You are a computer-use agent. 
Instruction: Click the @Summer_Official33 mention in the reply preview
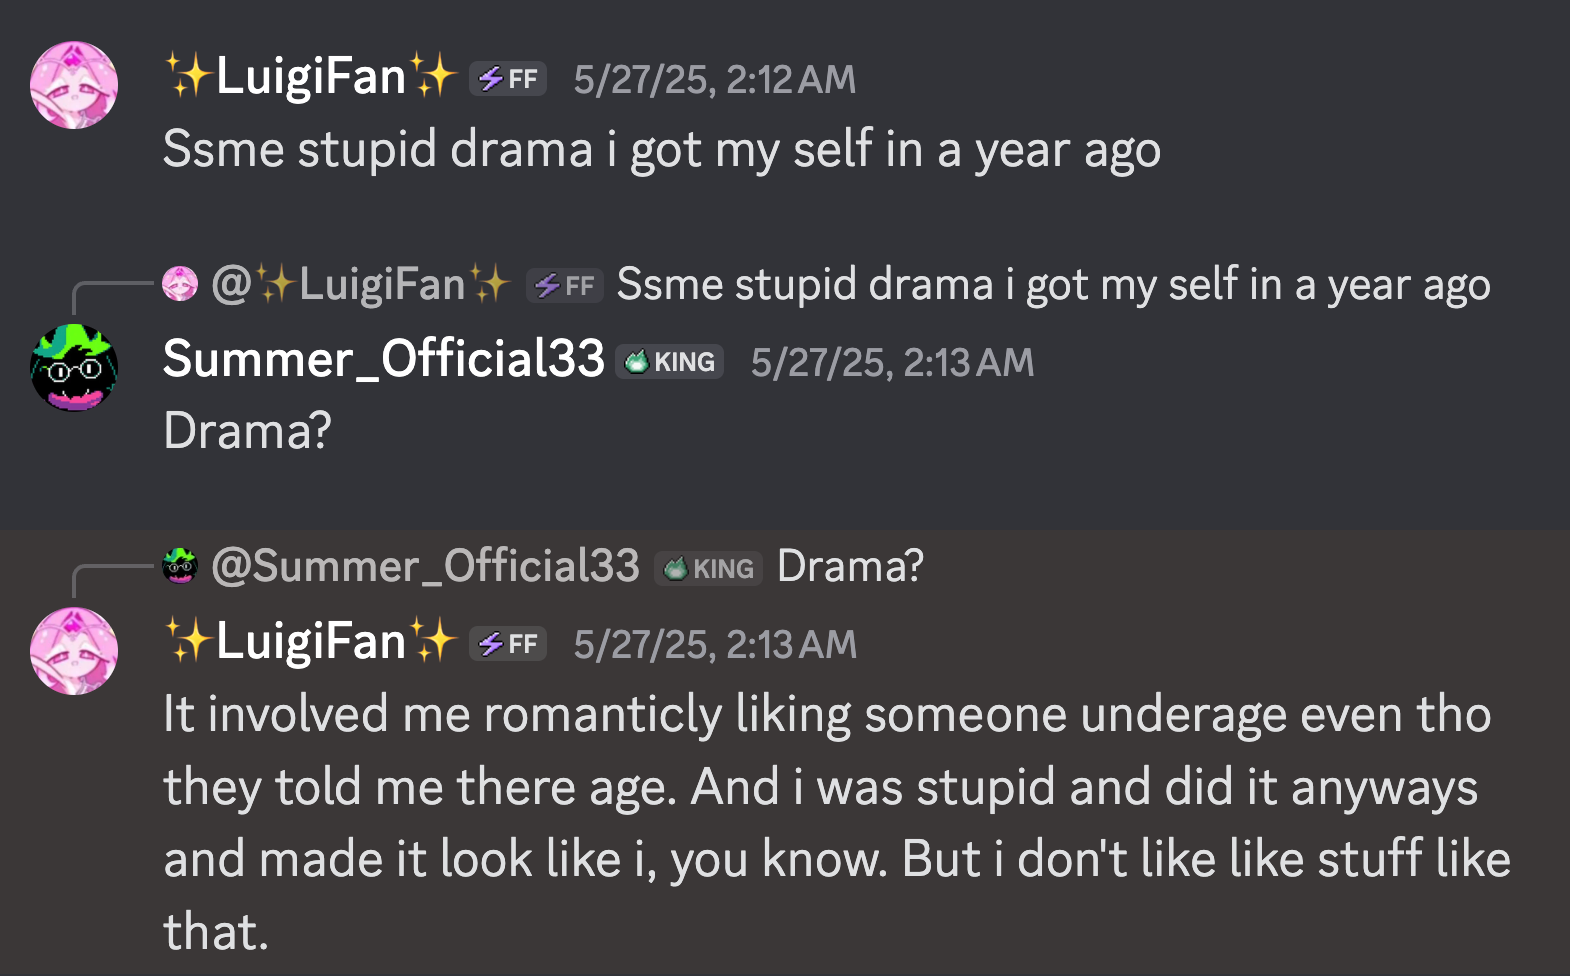[426, 567]
